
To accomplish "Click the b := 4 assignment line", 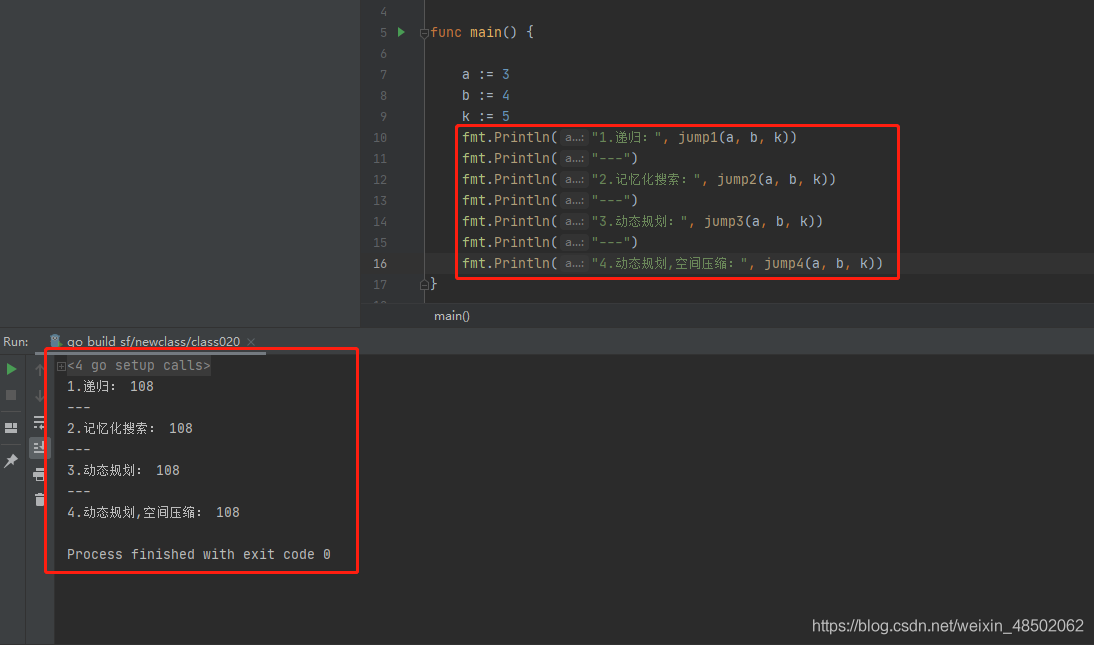I will click(x=486, y=95).
